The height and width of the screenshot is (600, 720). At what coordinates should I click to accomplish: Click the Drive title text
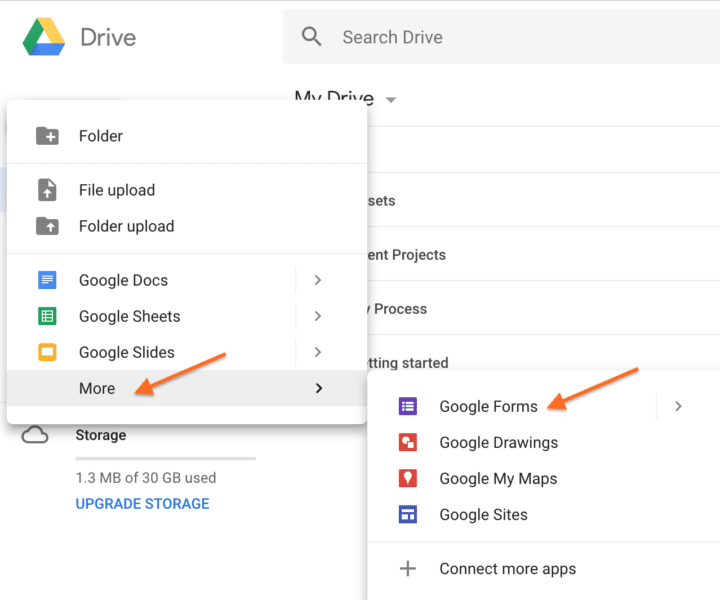(x=108, y=37)
